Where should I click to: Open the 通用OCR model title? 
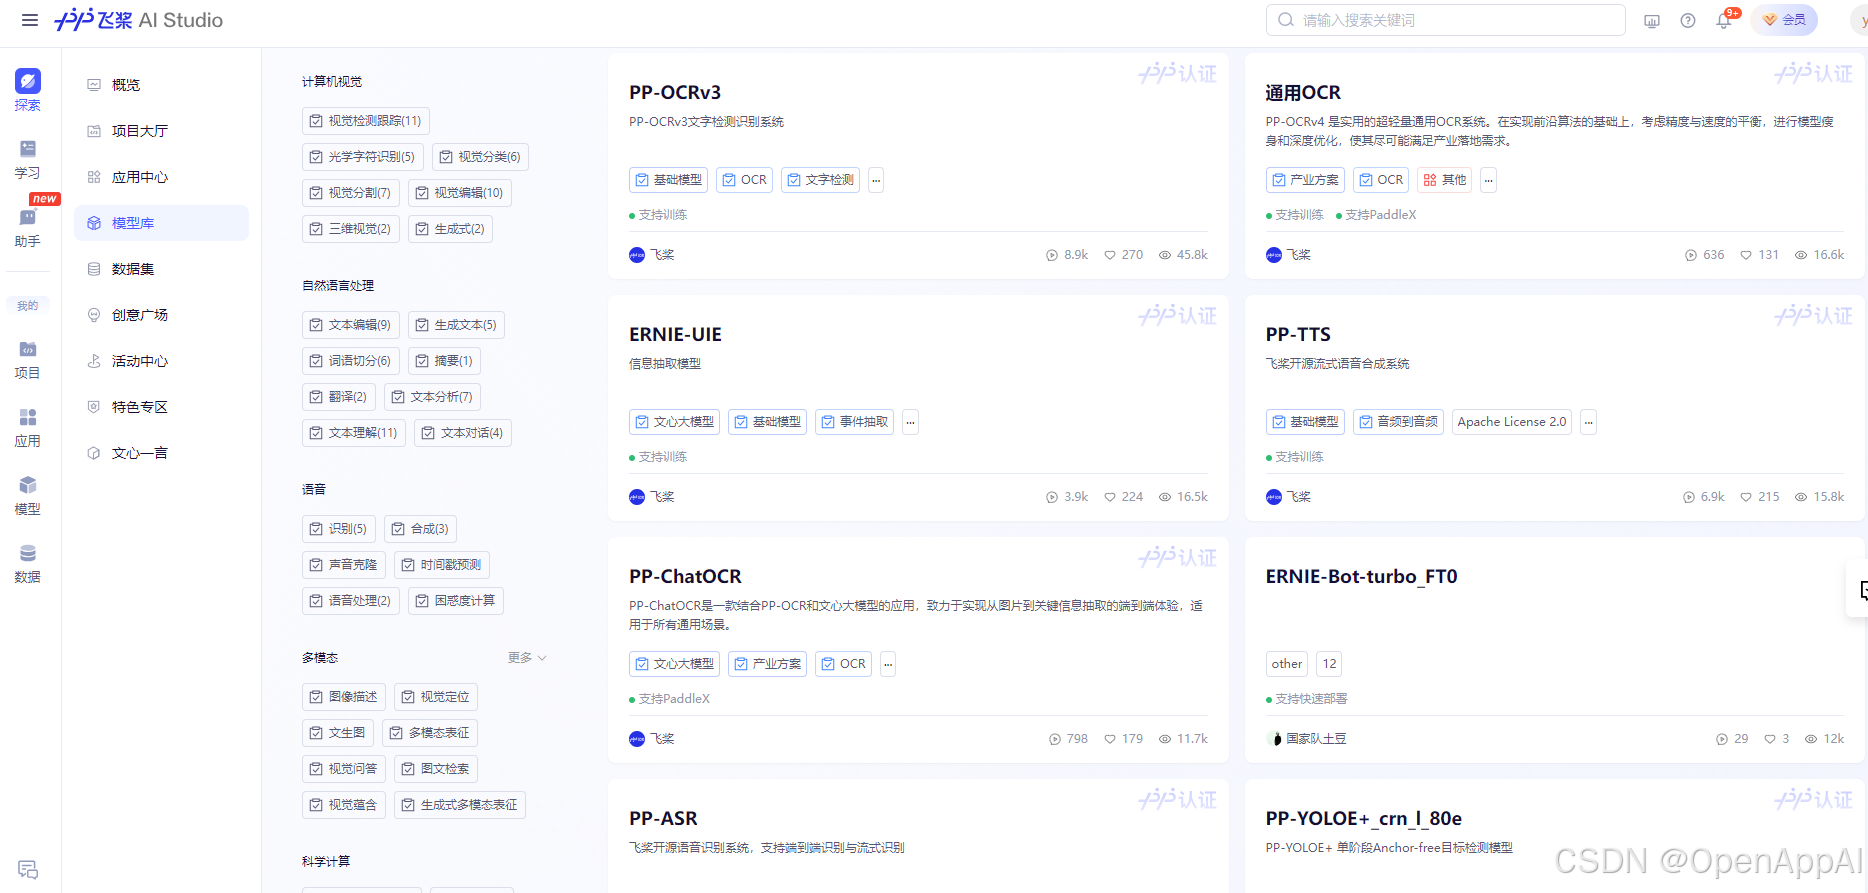click(x=1303, y=92)
